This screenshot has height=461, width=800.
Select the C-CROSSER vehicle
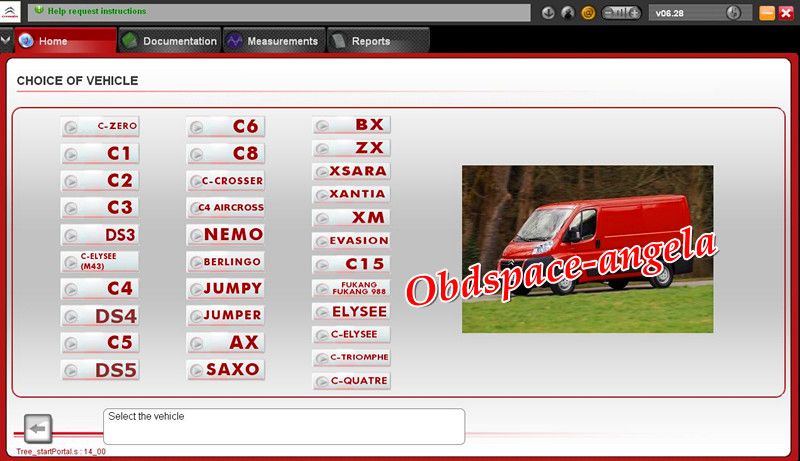click(226, 181)
